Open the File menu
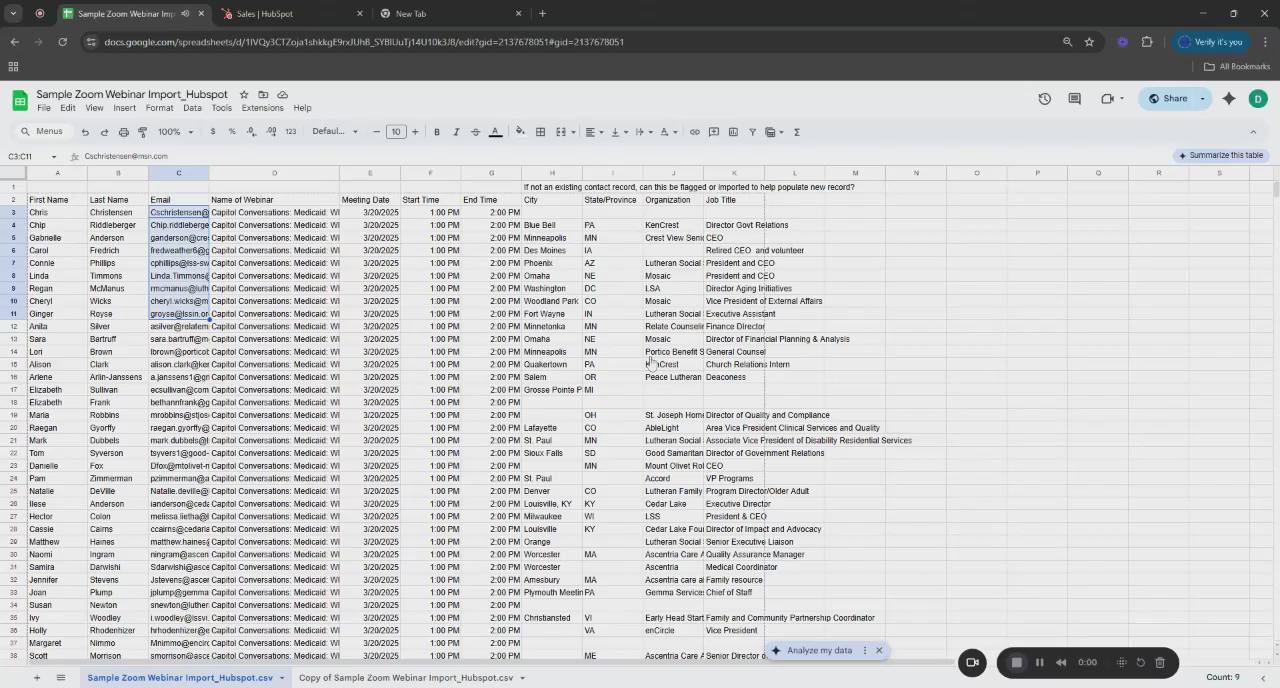The height and width of the screenshot is (688, 1280). [44, 108]
